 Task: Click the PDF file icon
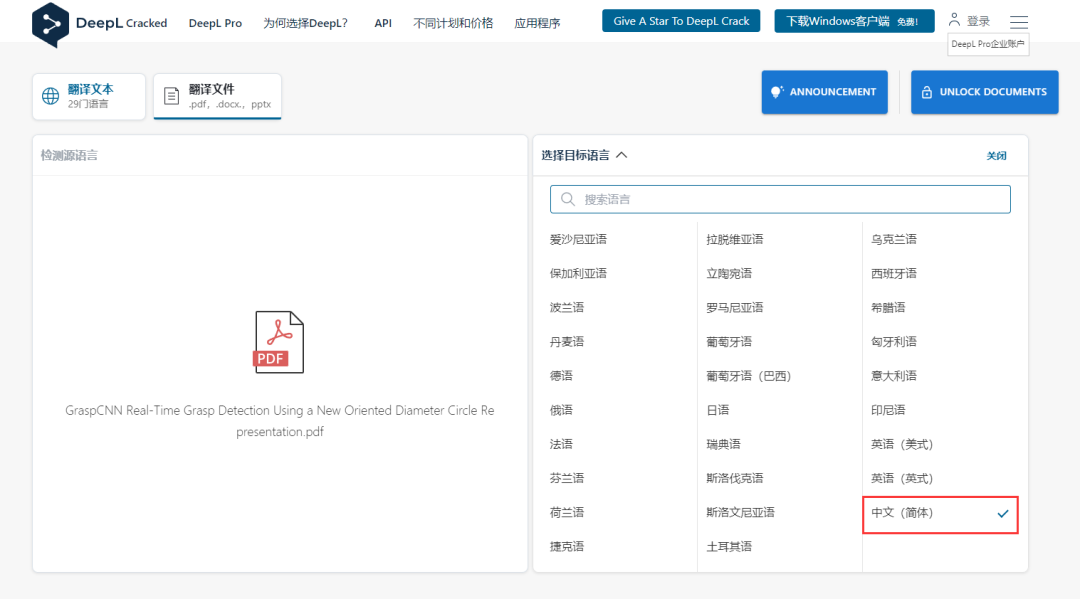pyautogui.click(x=279, y=342)
